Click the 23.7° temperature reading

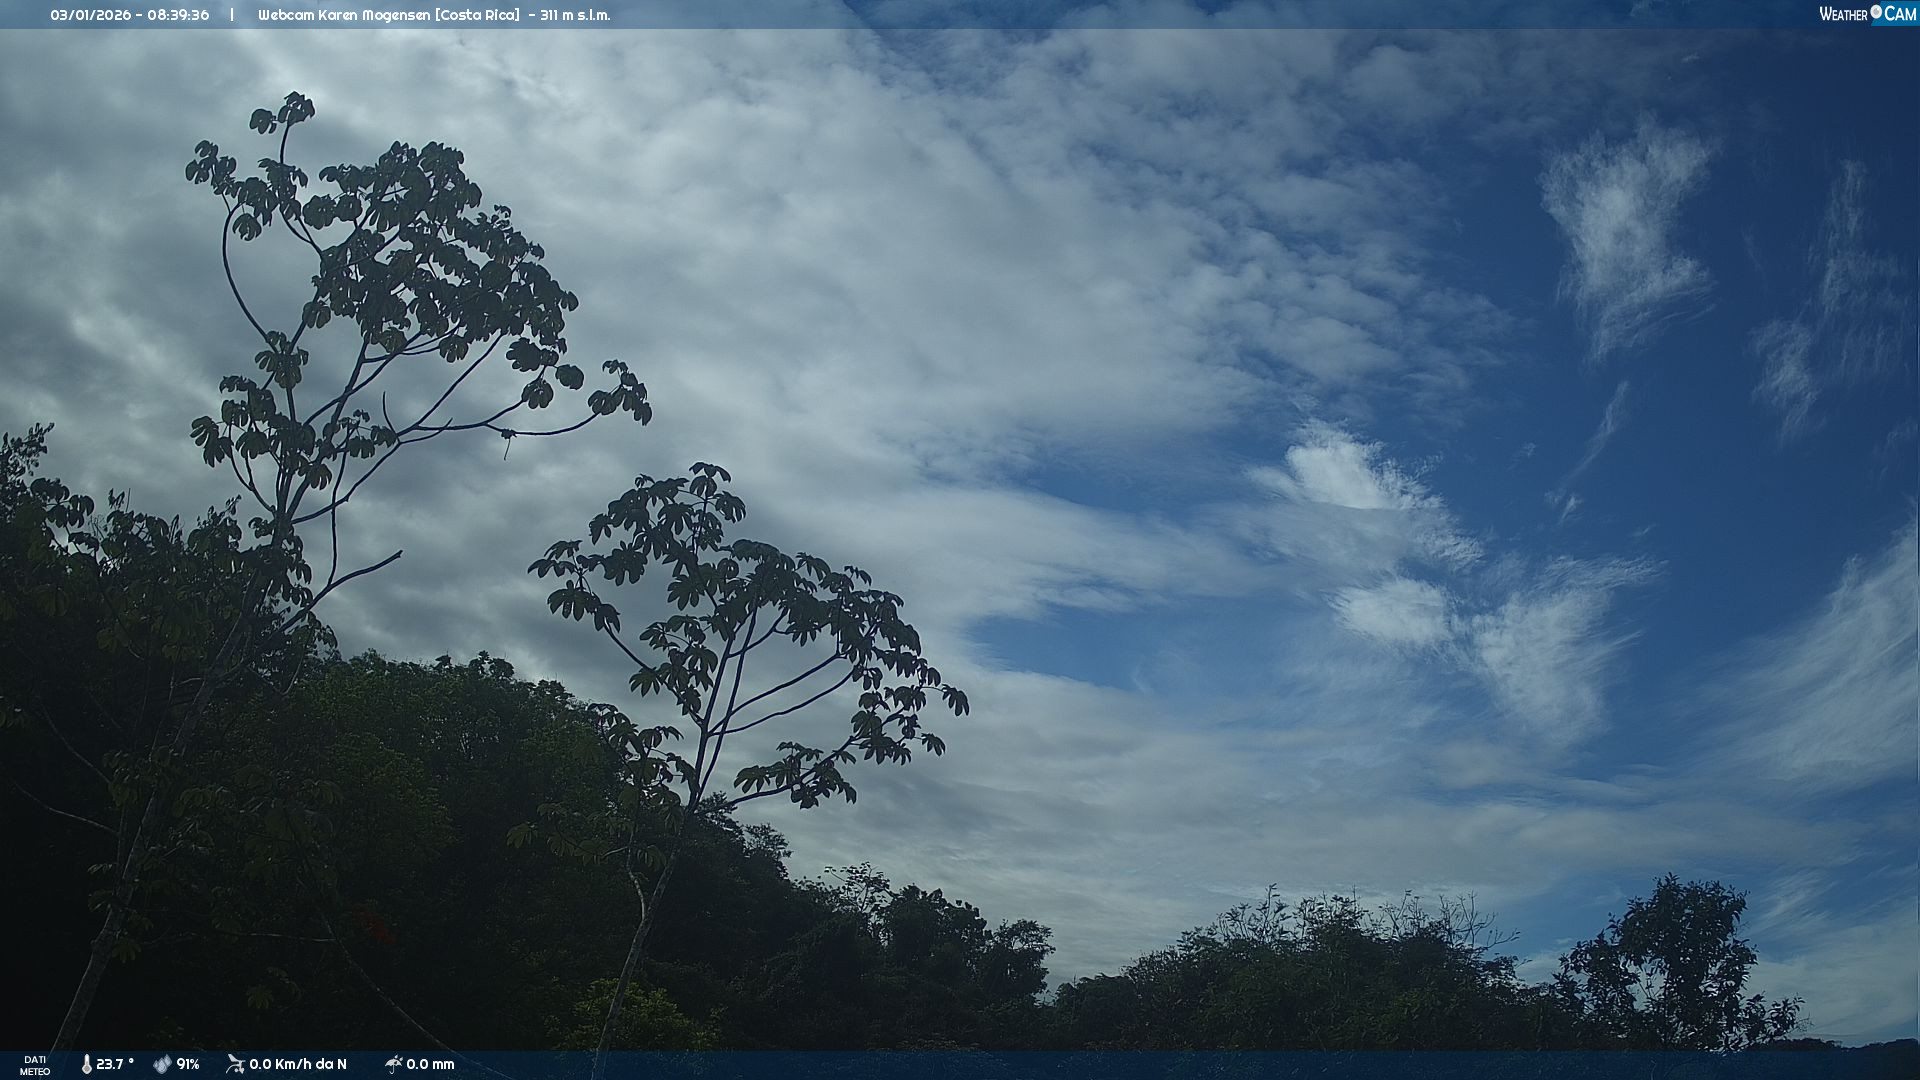coord(115,1065)
